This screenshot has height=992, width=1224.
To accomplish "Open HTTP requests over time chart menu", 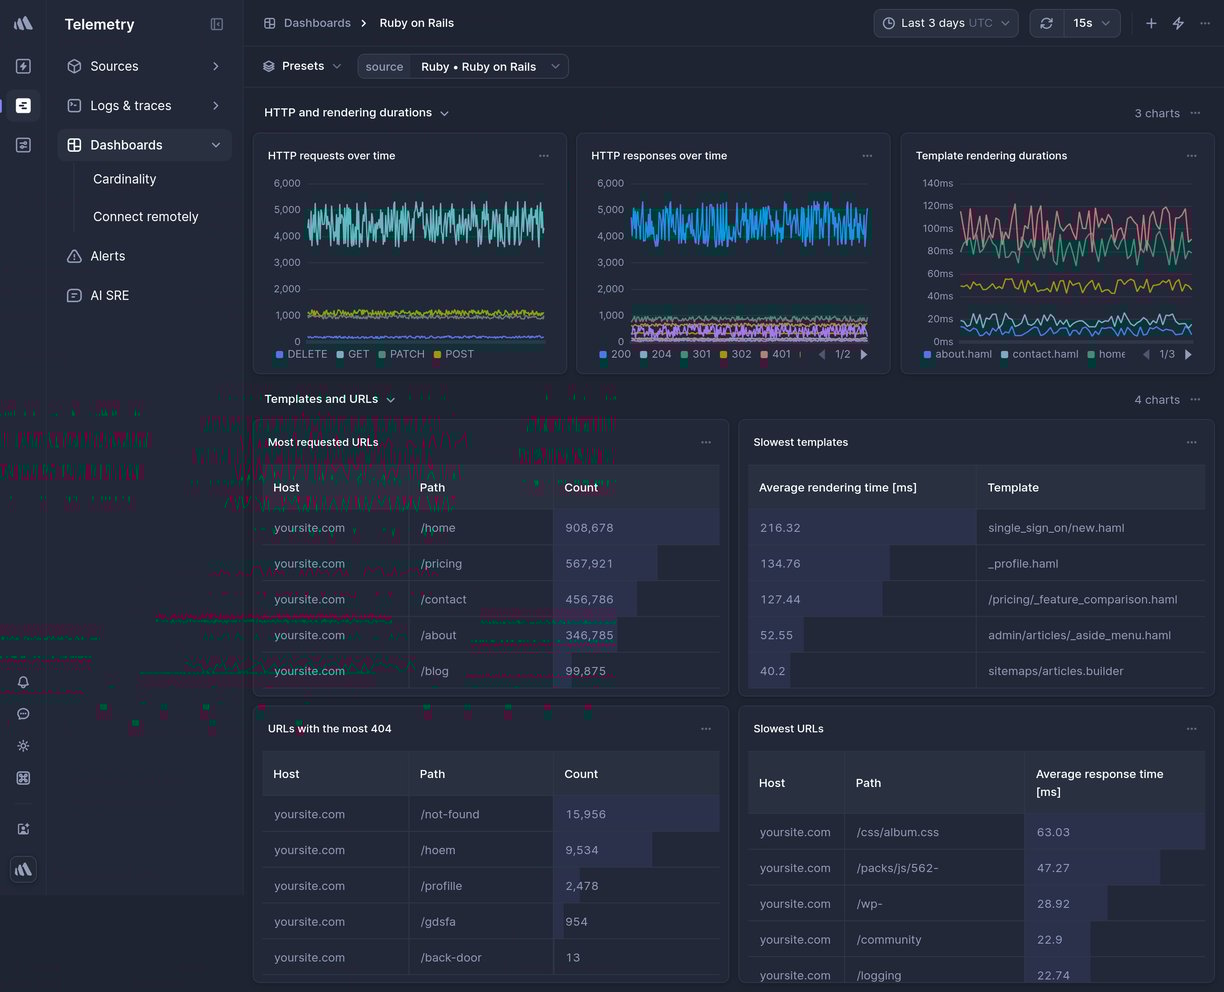I will point(544,156).
